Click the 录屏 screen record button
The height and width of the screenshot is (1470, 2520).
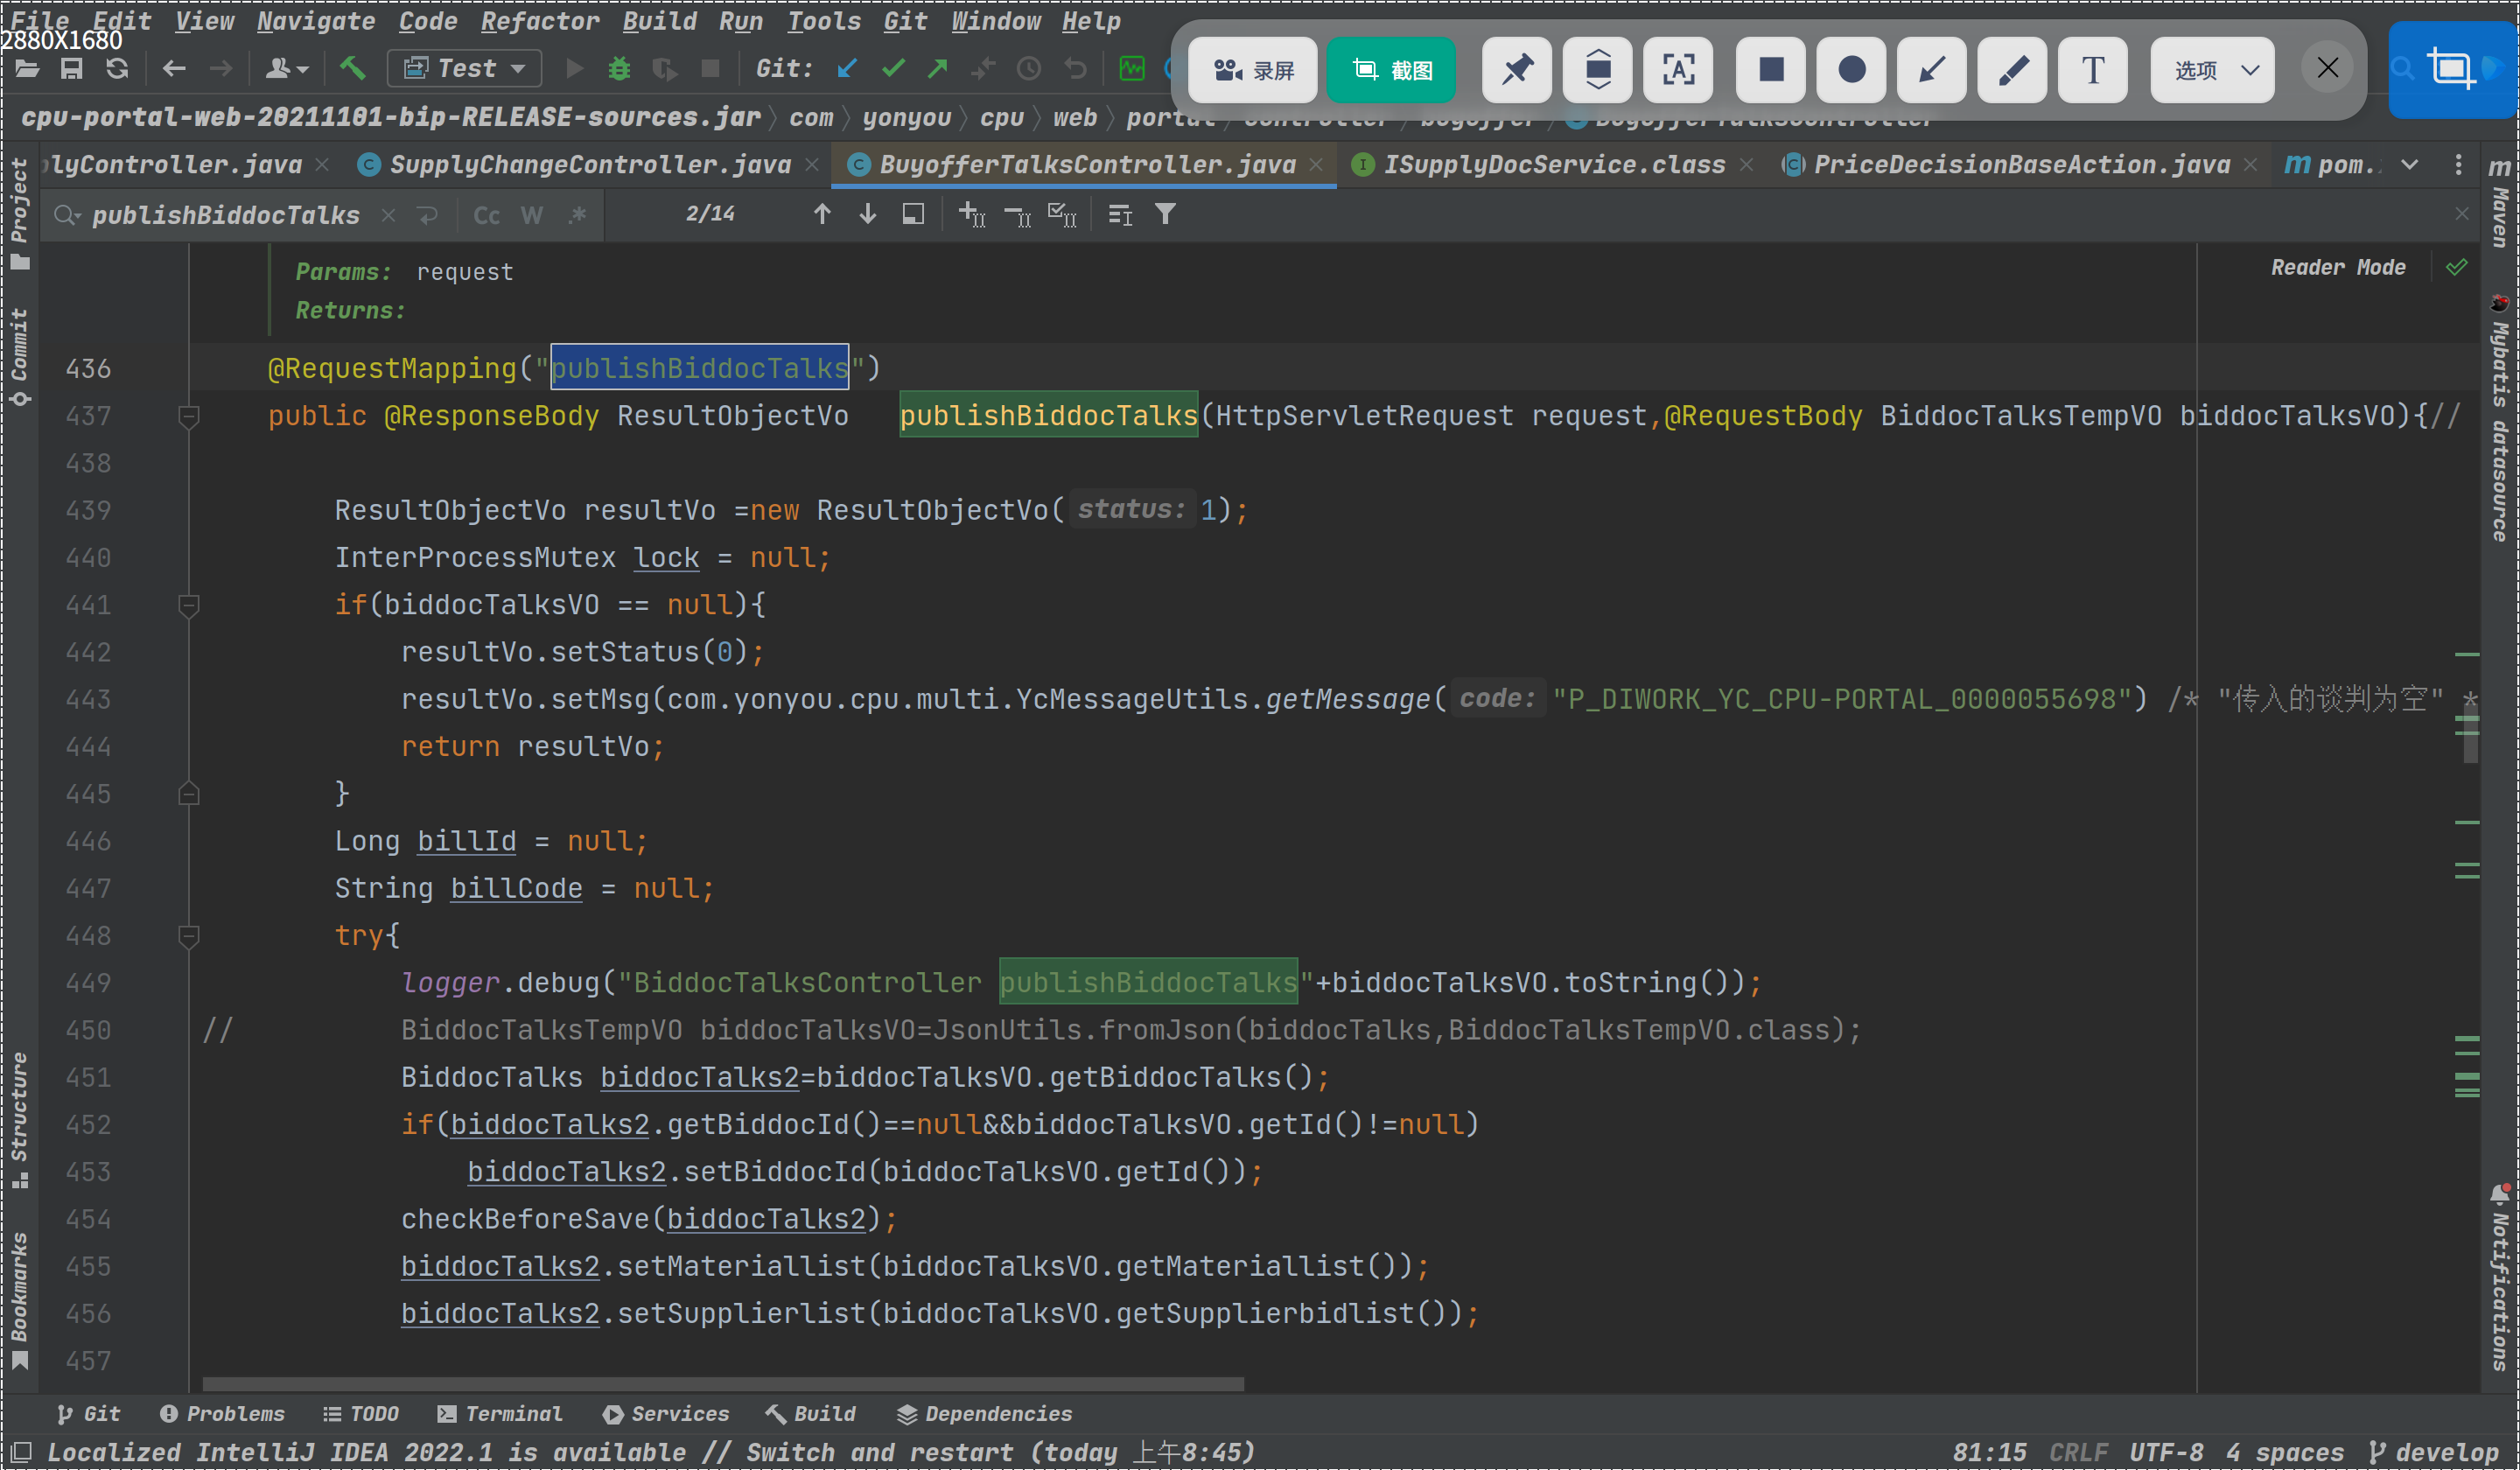(x=1252, y=69)
